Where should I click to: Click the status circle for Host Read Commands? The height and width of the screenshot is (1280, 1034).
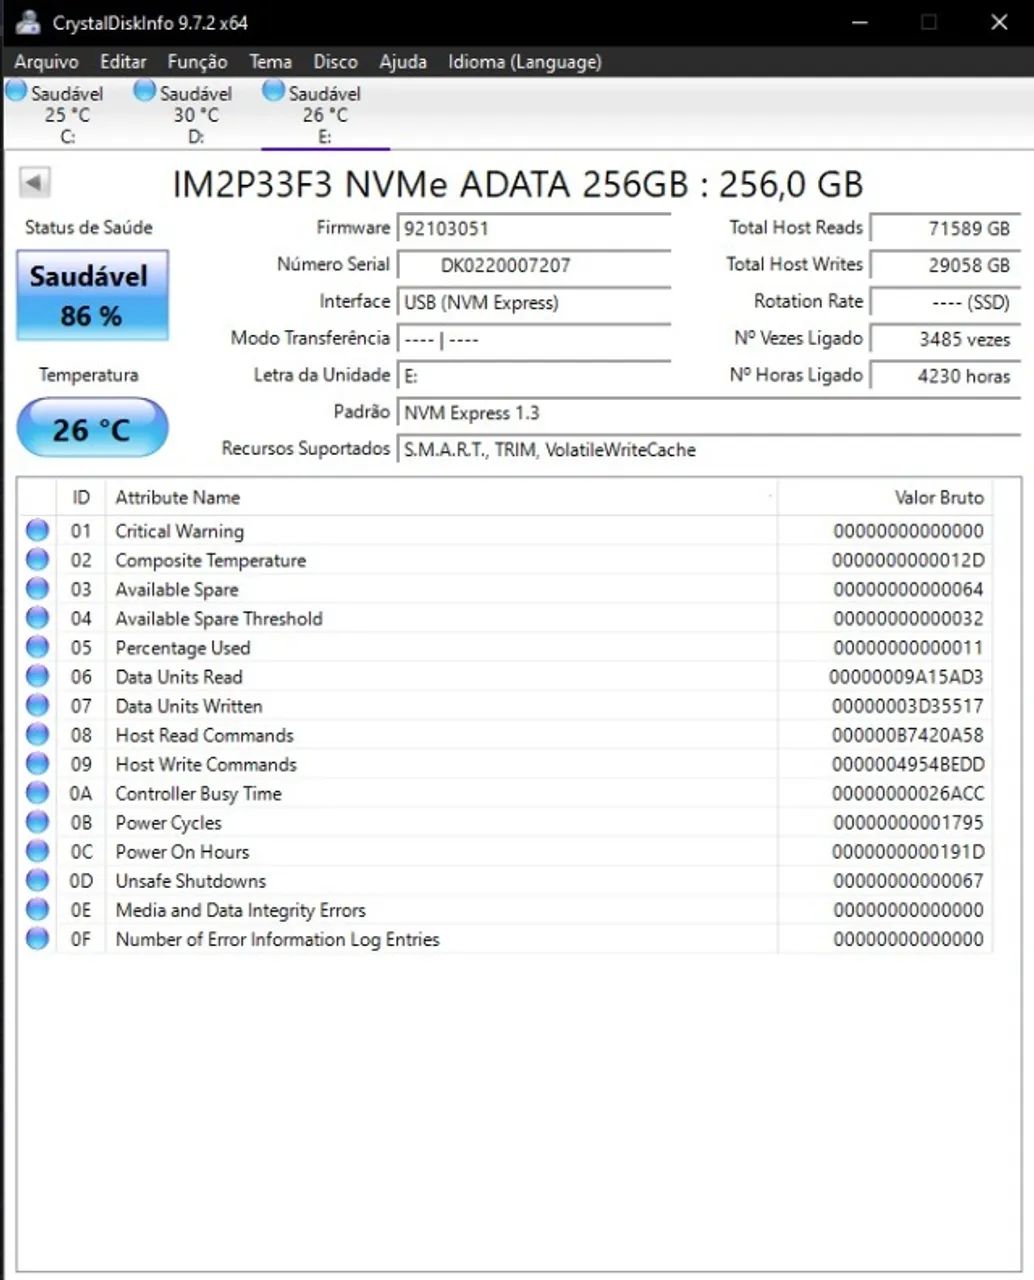click(38, 734)
